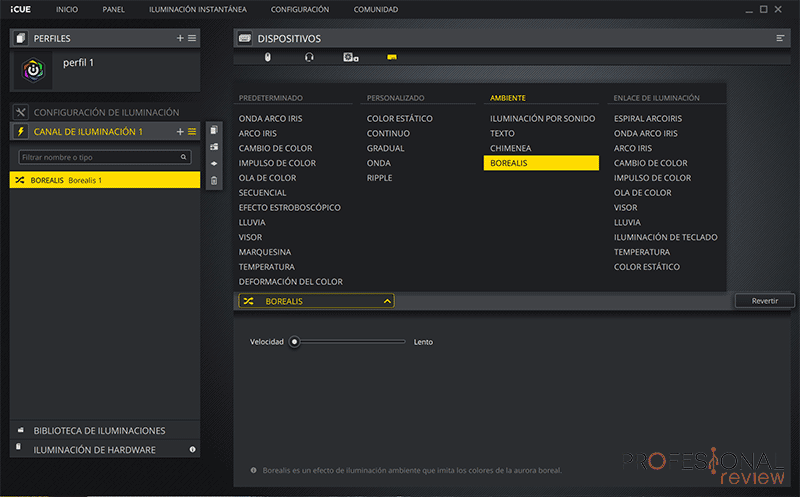Click the copy layer icon in side toolbar
The width and height of the screenshot is (800, 497).
tap(214, 130)
